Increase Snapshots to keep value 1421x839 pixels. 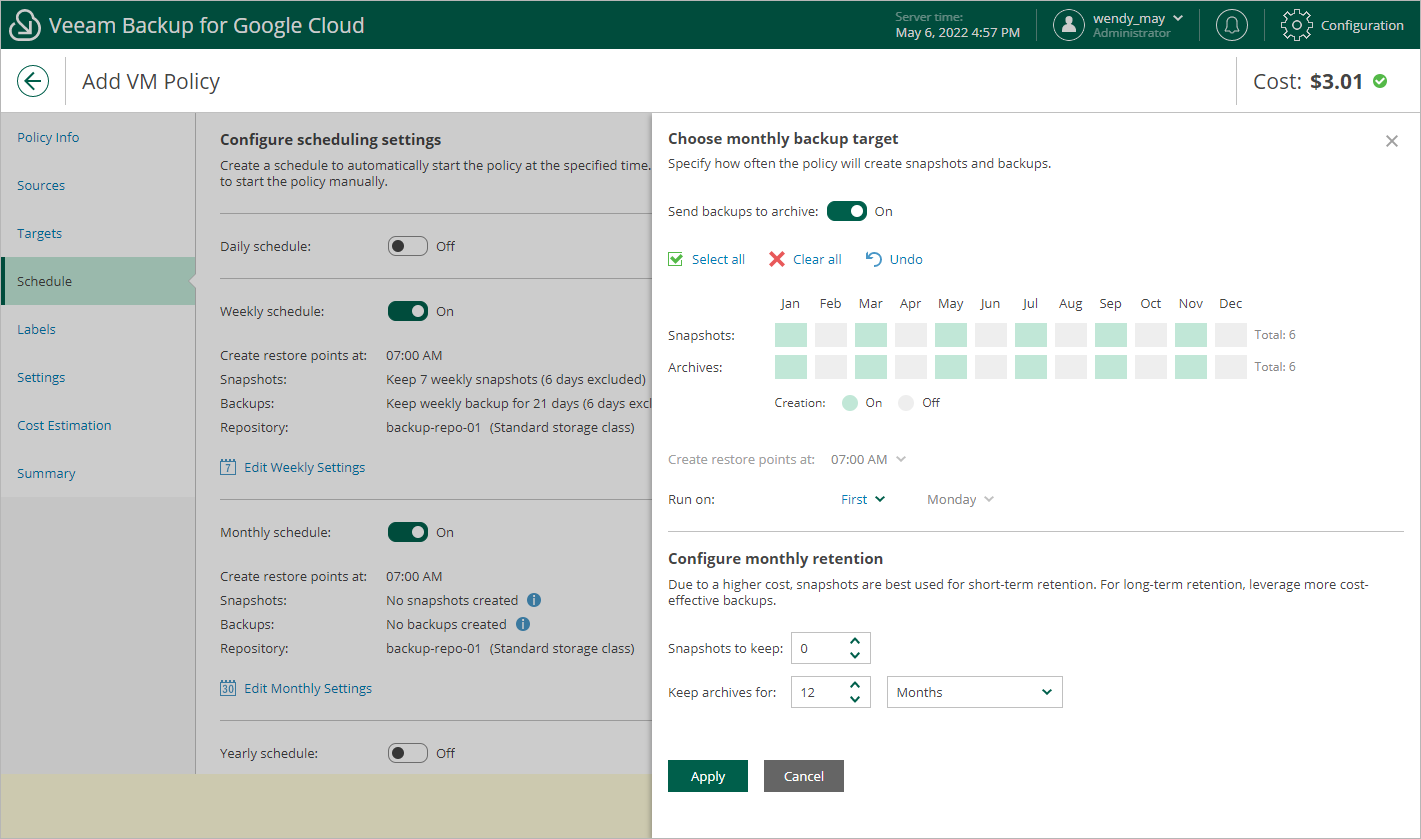[855, 641]
